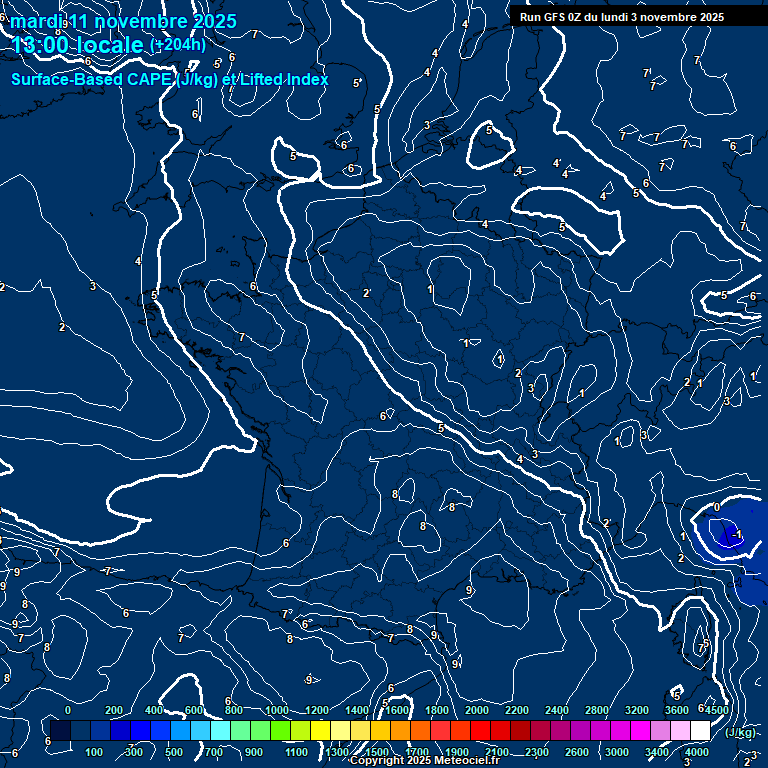Click the 'Surface-Based CAPE (J/kg) et Lifted Index' title
Screen dimensions: 768x768
click(169, 79)
